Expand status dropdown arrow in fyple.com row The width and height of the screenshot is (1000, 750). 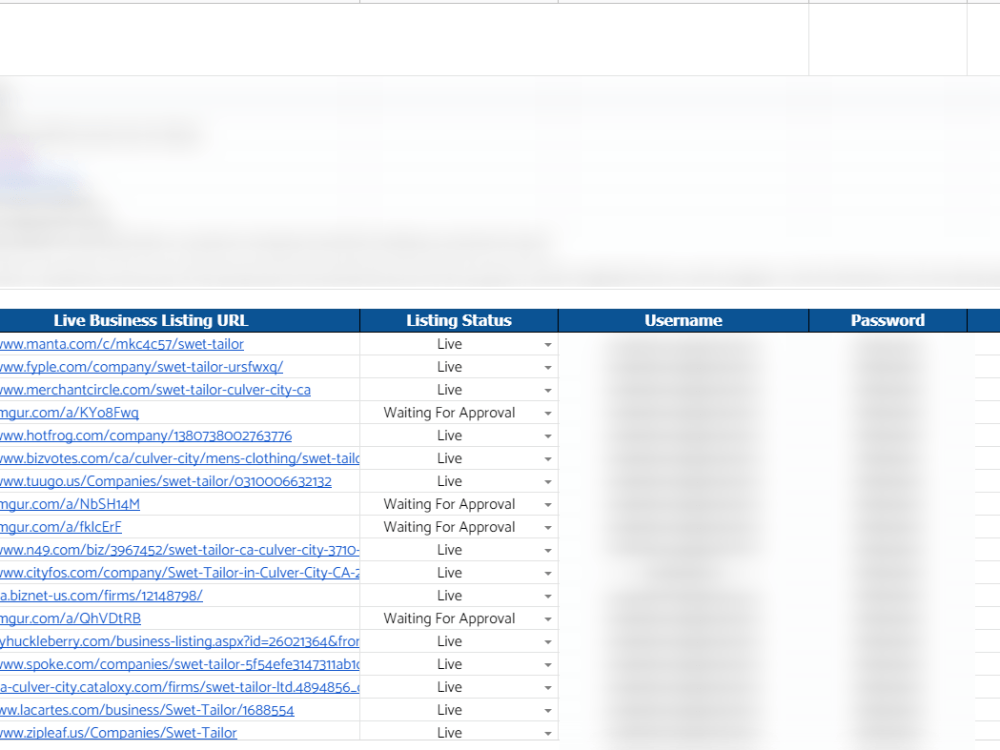pos(548,368)
